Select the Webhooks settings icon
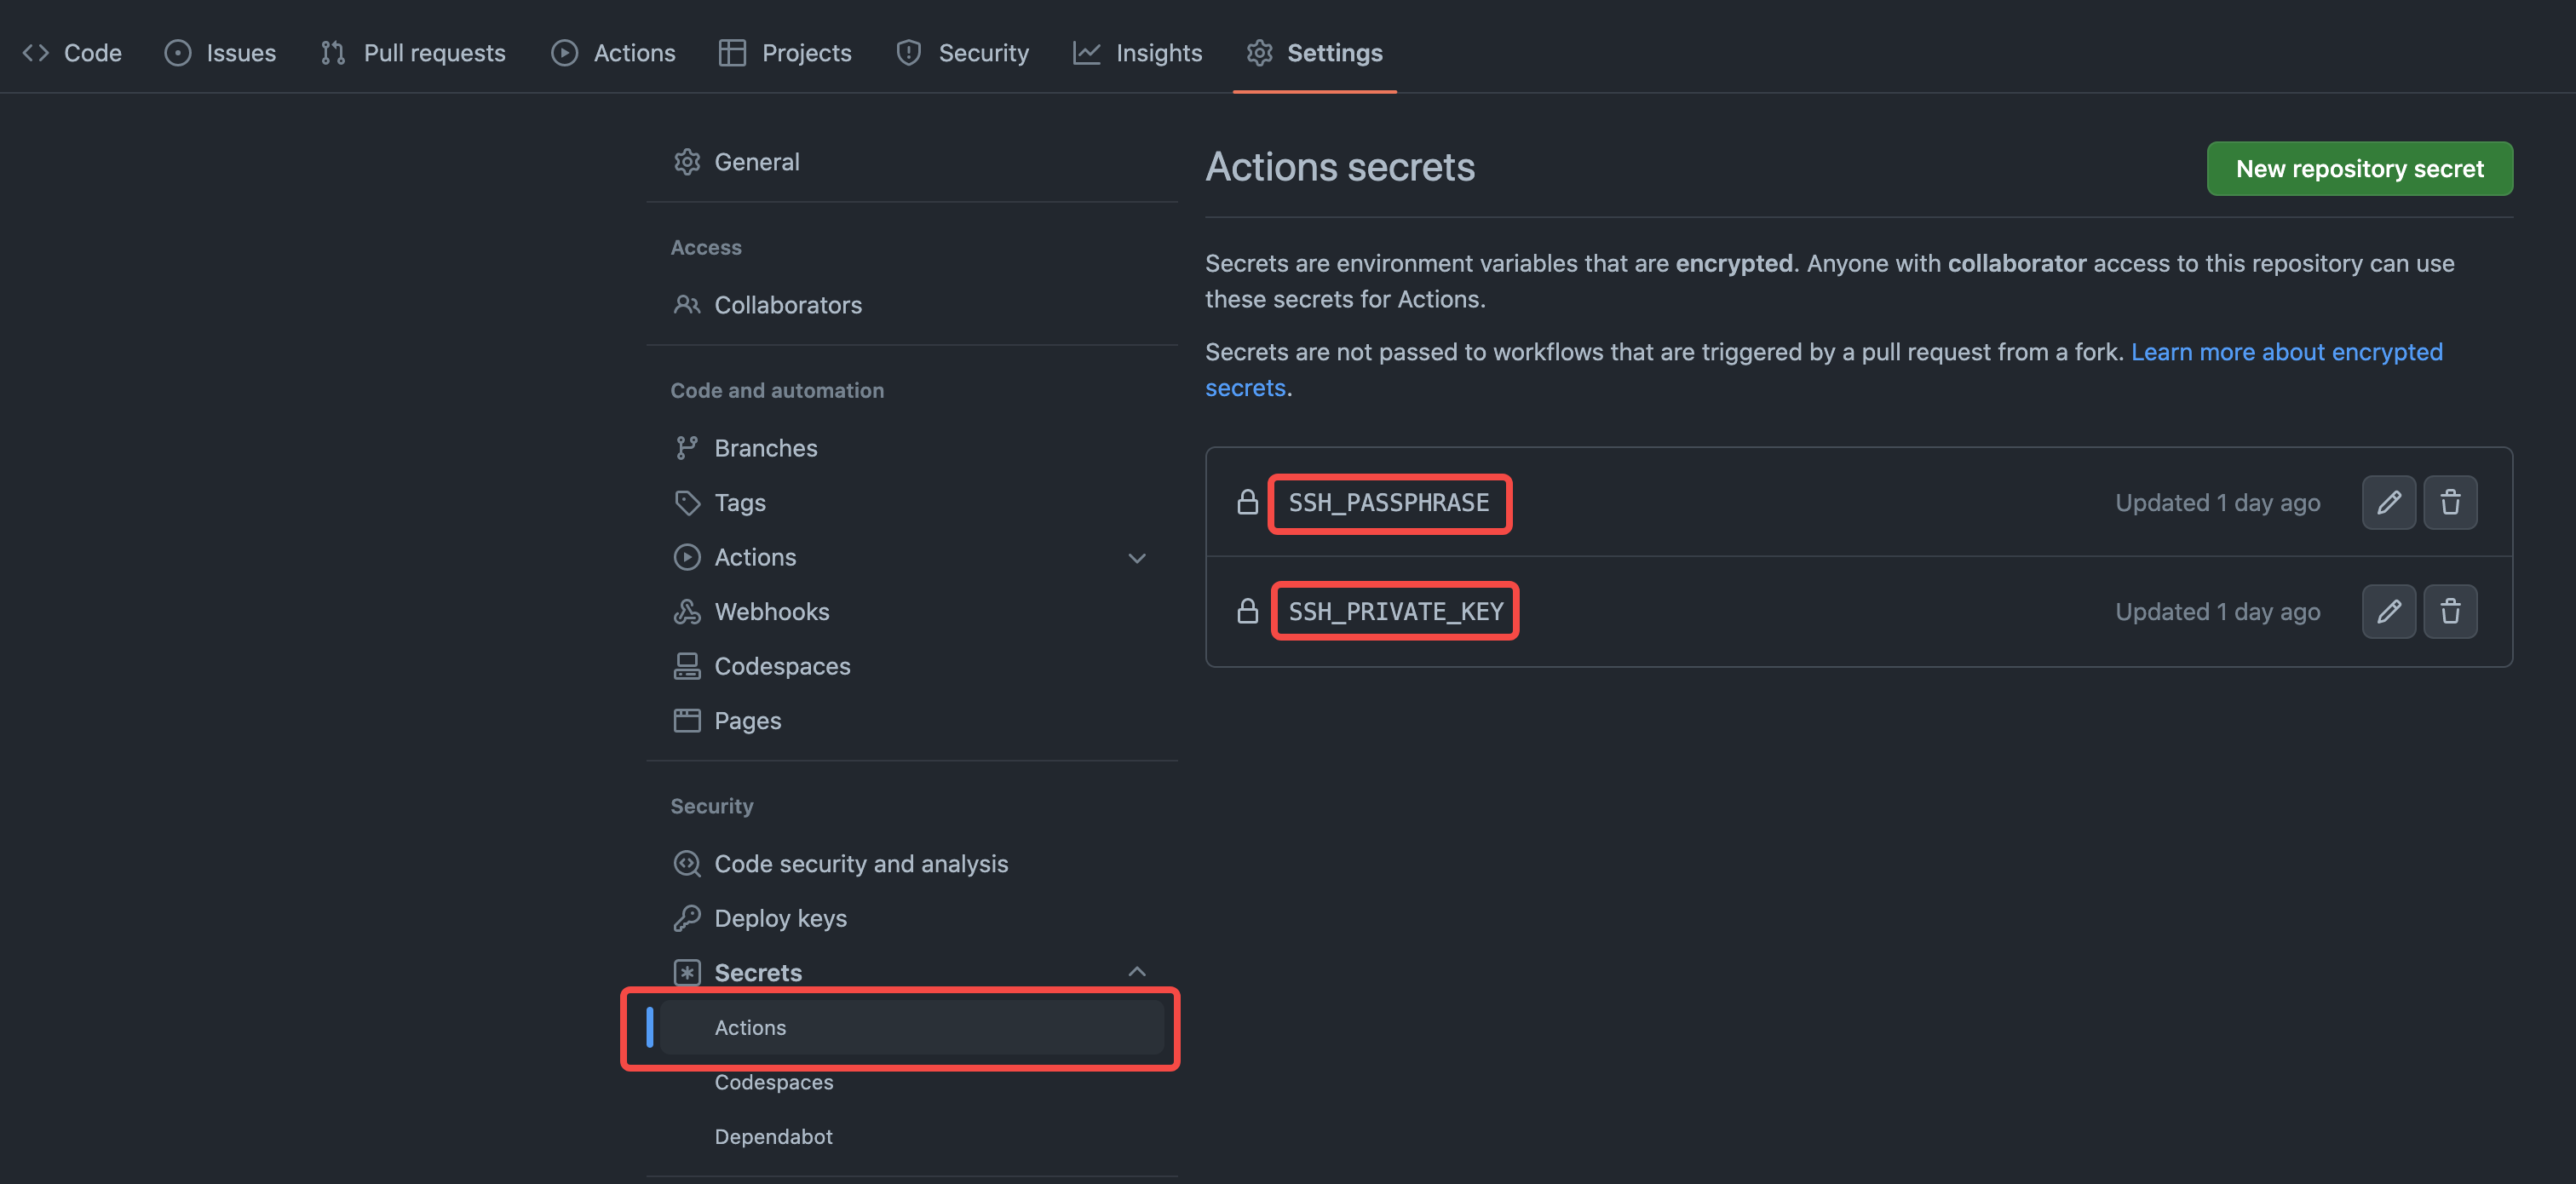This screenshot has width=2576, height=1184. tap(688, 611)
